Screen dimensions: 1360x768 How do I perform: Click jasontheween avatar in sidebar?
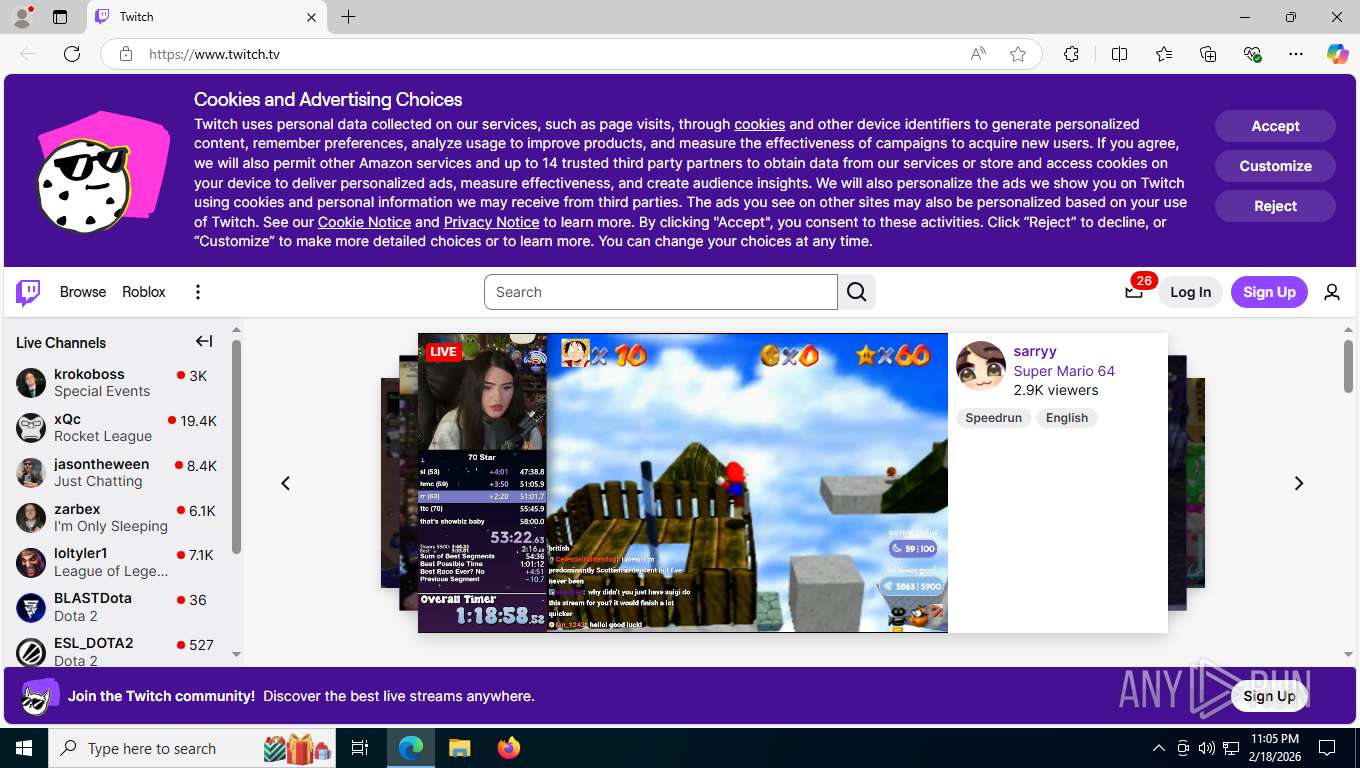click(31, 472)
